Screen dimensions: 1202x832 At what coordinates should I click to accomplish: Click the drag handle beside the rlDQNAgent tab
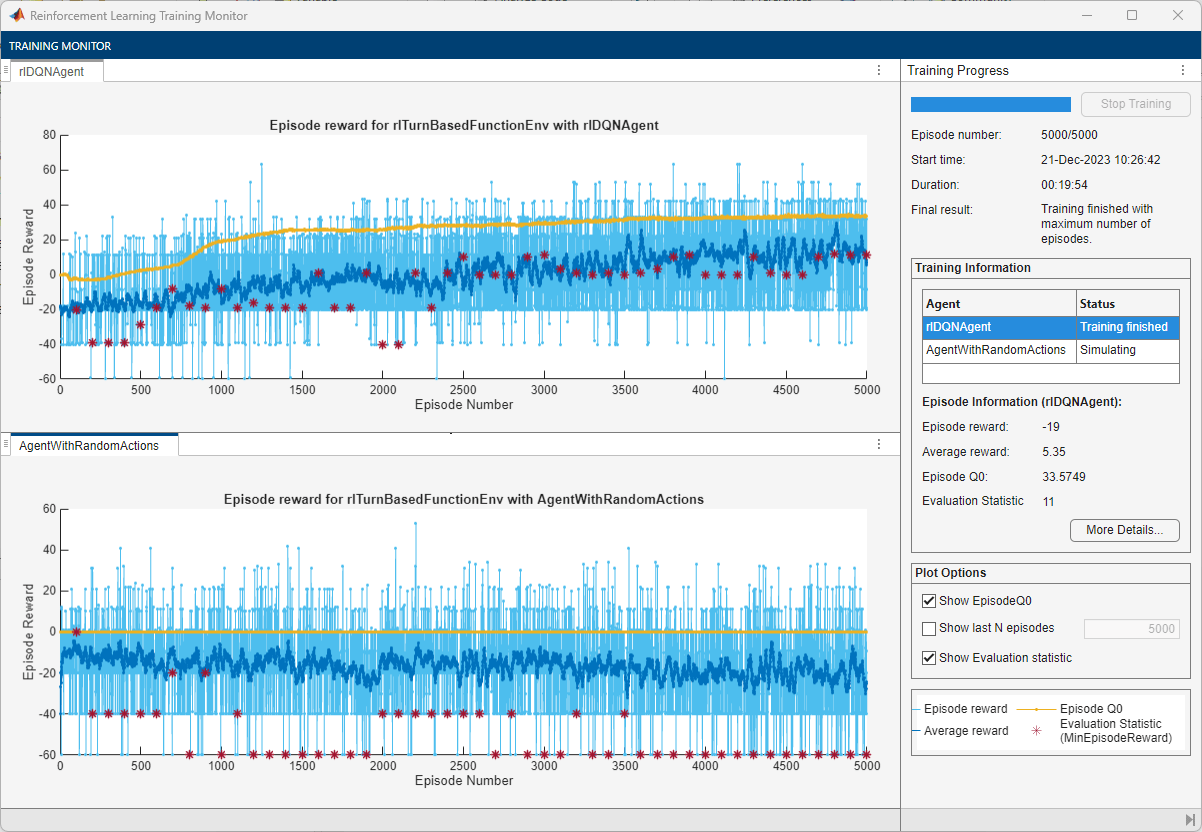[x=8, y=70]
